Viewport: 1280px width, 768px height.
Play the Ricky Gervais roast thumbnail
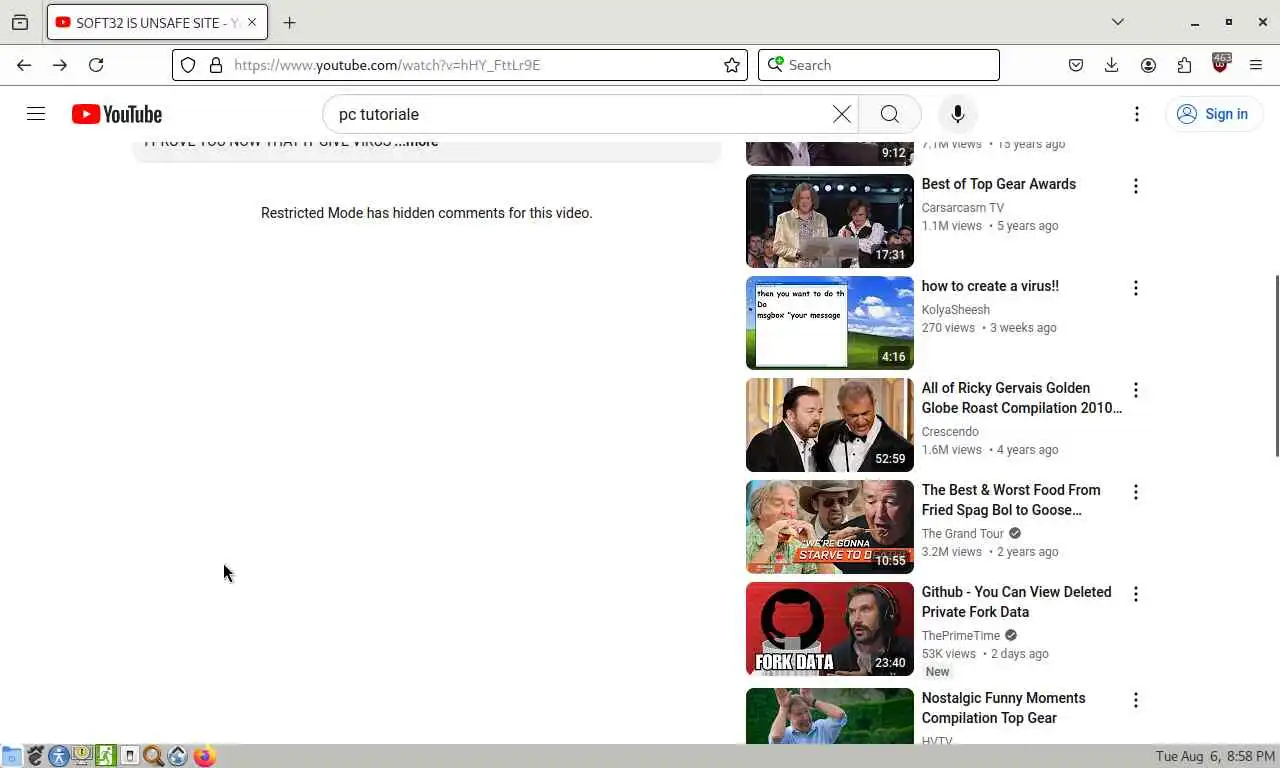pyautogui.click(x=830, y=425)
